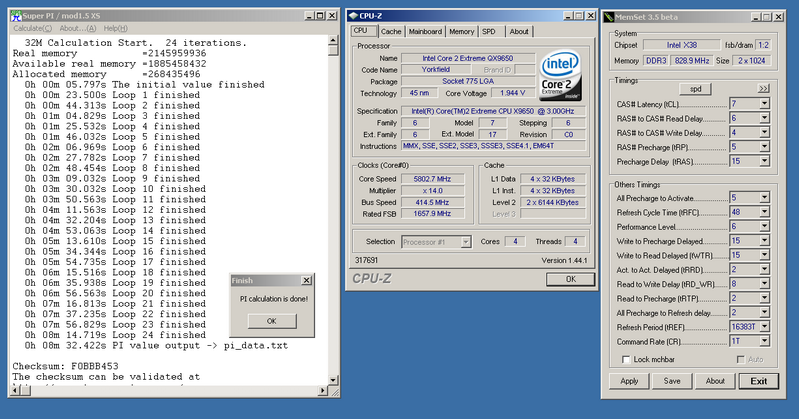Click OK button in CPU-Z window
Screen dimensions: 799x419
click(x=570, y=279)
